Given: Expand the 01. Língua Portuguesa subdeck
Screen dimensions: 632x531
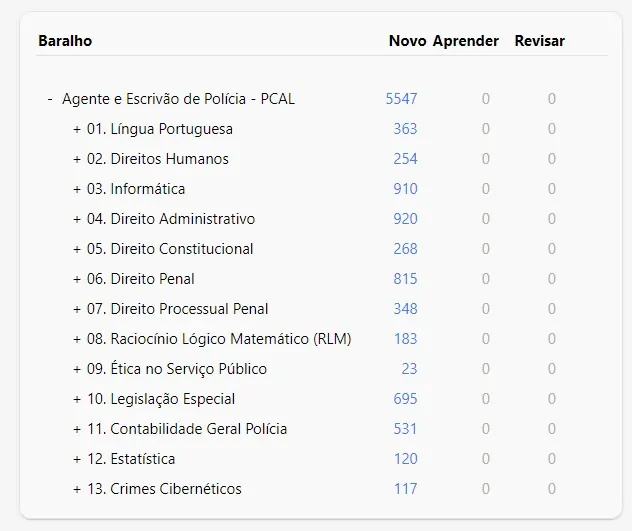Looking at the screenshot, I should coord(77,129).
